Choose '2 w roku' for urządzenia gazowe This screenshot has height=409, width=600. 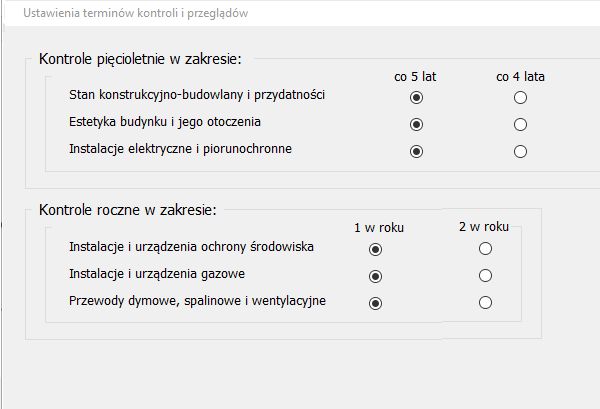485,275
